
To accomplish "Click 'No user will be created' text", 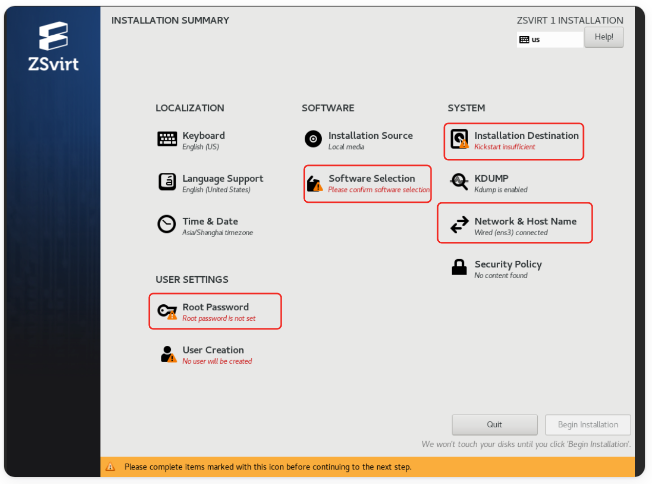I will coord(217,361).
